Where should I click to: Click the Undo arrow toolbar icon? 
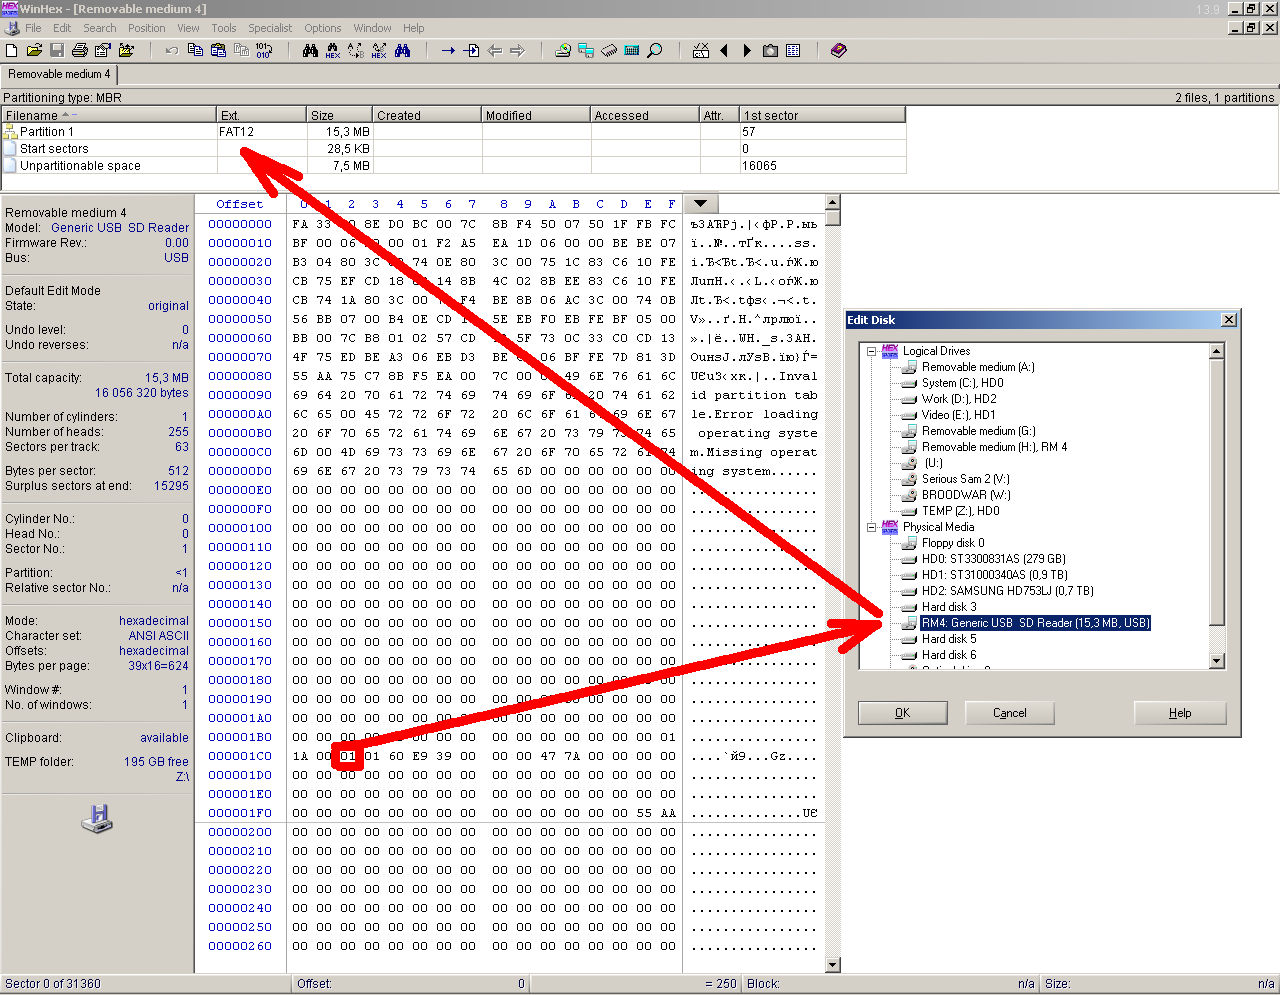172,50
